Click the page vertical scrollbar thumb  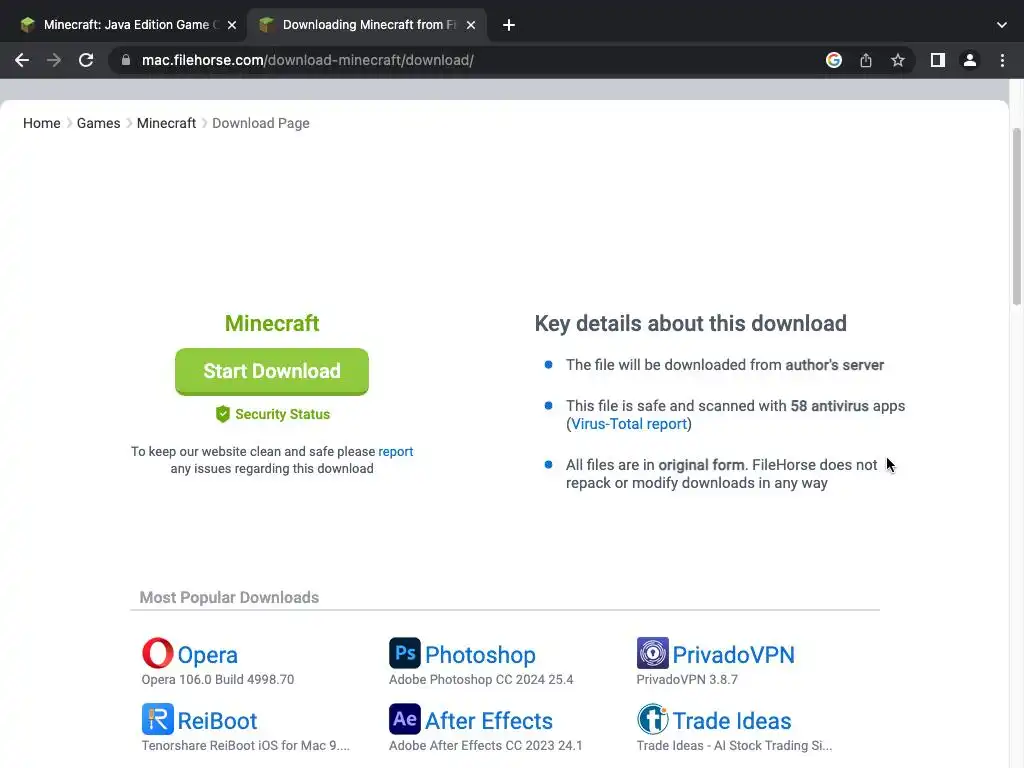tap(1017, 217)
